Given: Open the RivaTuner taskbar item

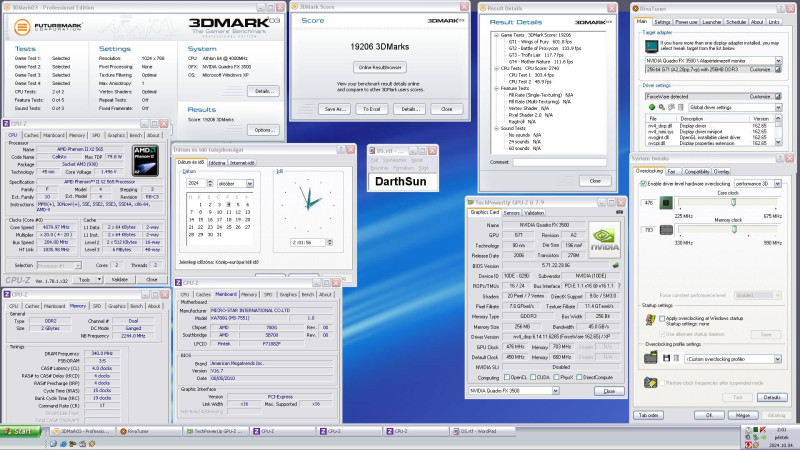Looking at the screenshot, I should pos(149,431).
